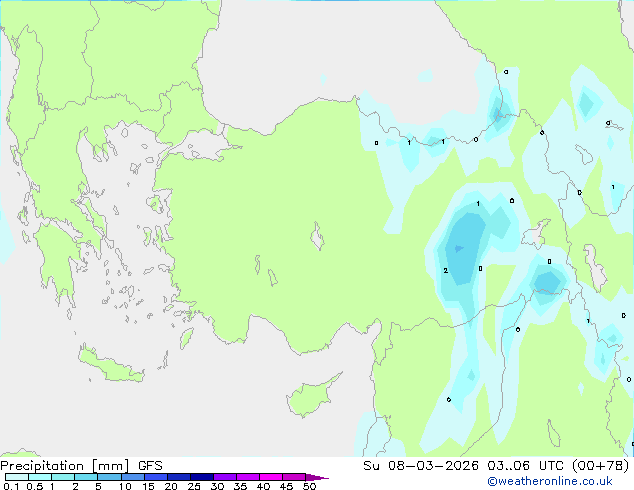Image resolution: width=634 pixels, height=490 pixels.
Task: Click the legend value '40'
Action: click(263, 486)
